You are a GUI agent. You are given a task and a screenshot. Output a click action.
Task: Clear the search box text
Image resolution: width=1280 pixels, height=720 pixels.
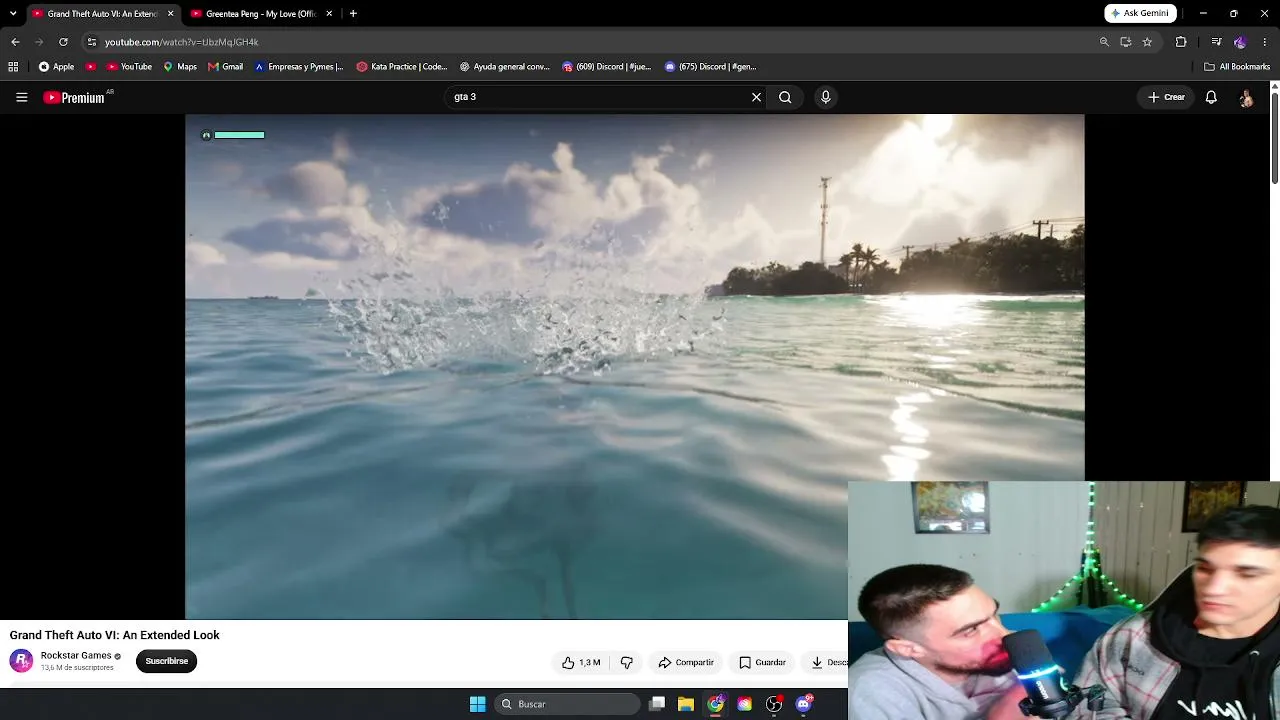756,97
